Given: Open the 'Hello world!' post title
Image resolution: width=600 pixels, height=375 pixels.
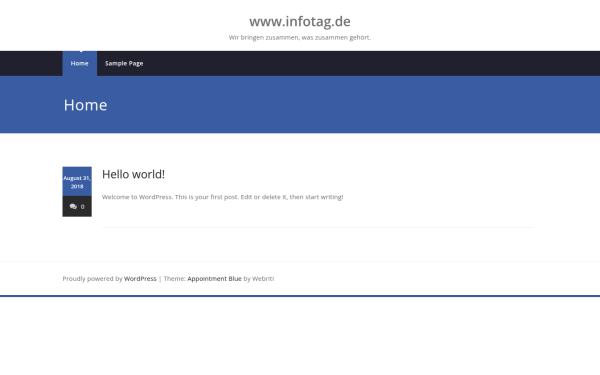Looking at the screenshot, I should pos(133,174).
